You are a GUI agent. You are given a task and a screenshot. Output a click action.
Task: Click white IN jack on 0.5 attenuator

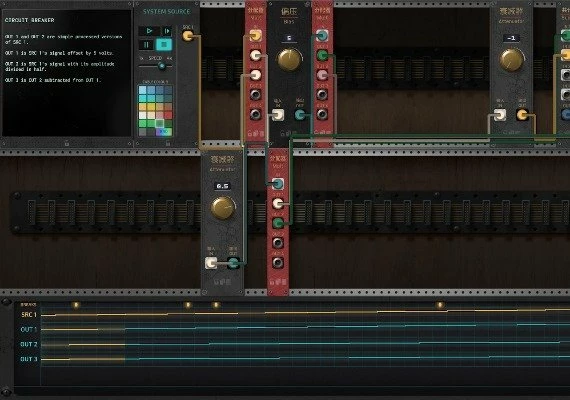point(212,263)
